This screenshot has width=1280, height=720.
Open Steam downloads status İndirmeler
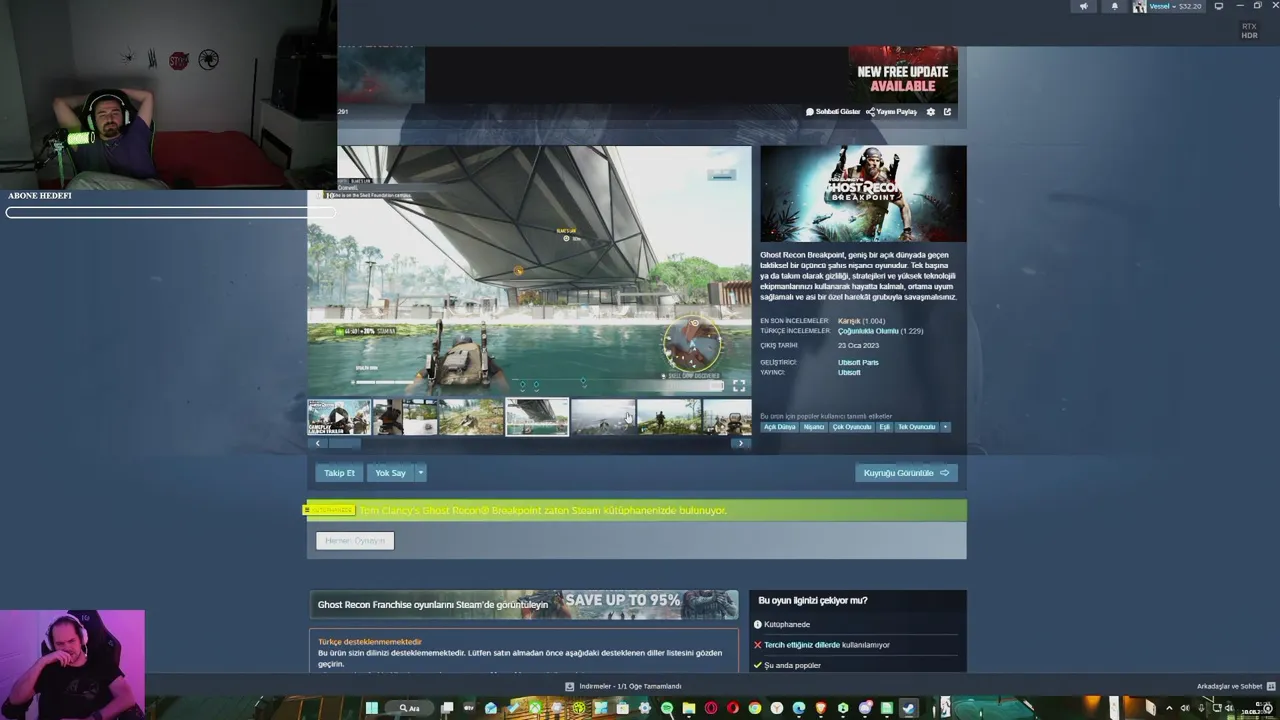click(x=623, y=686)
